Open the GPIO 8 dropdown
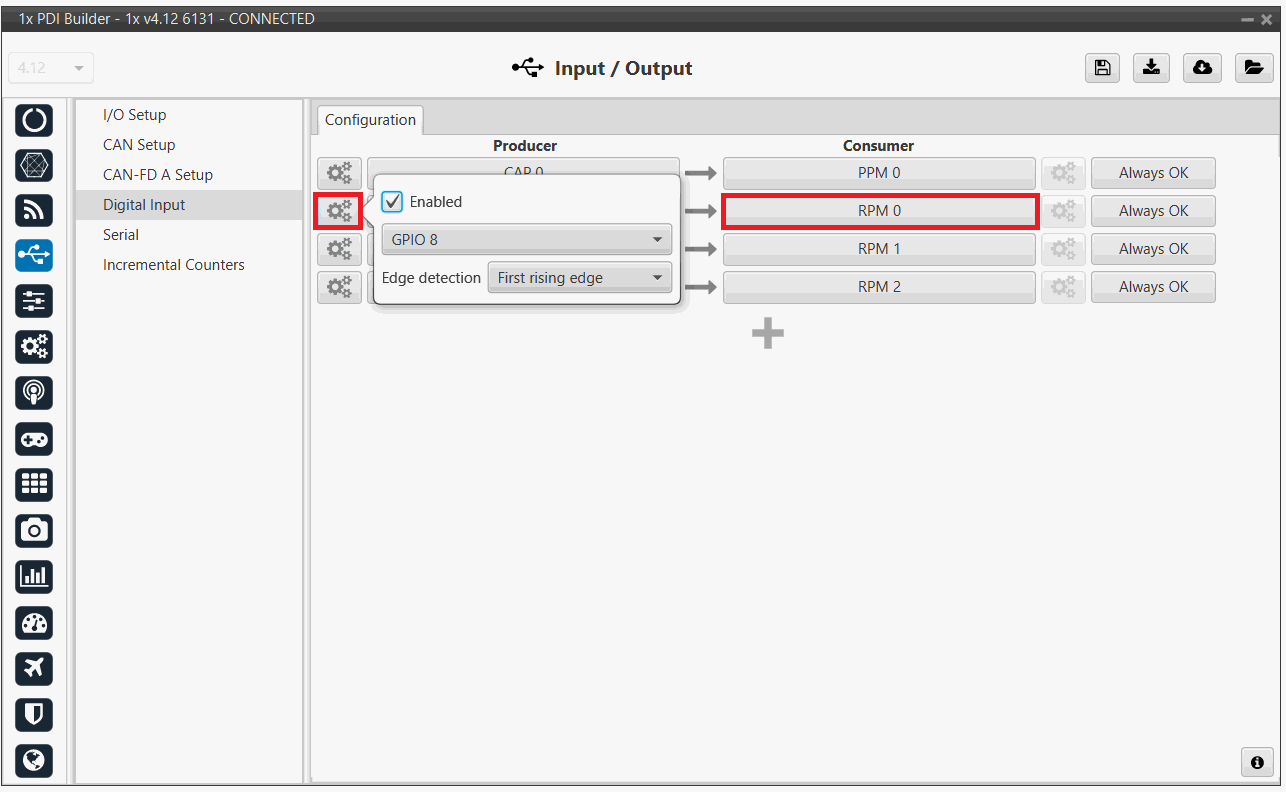This screenshot has width=1286, height=792. 526,240
